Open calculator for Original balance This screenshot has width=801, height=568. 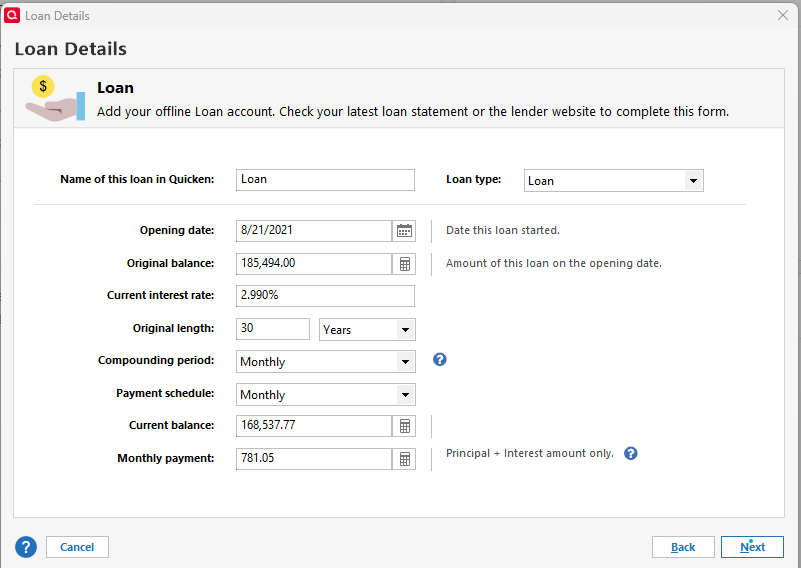[405, 264]
